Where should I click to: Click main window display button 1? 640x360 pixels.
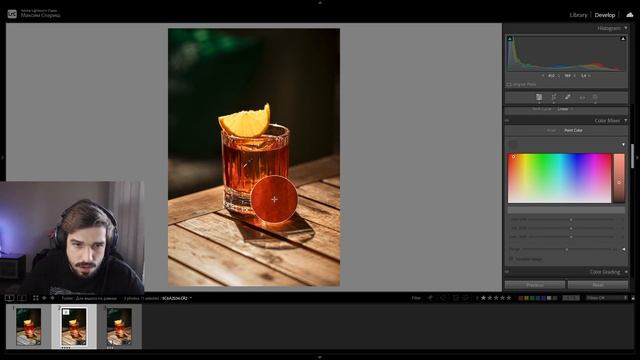tap(9, 298)
